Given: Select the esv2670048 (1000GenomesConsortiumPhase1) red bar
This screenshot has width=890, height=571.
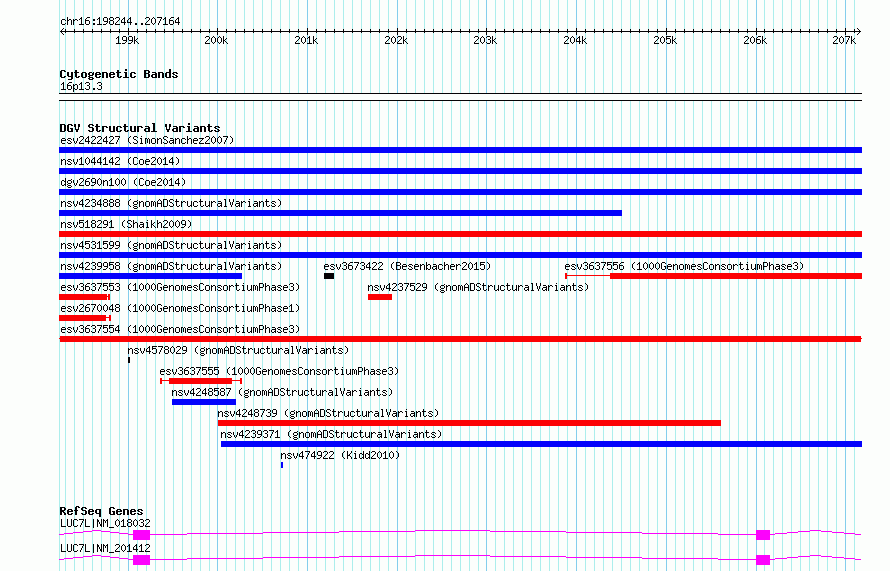Looking at the screenshot, I should (x=83, y=318).
